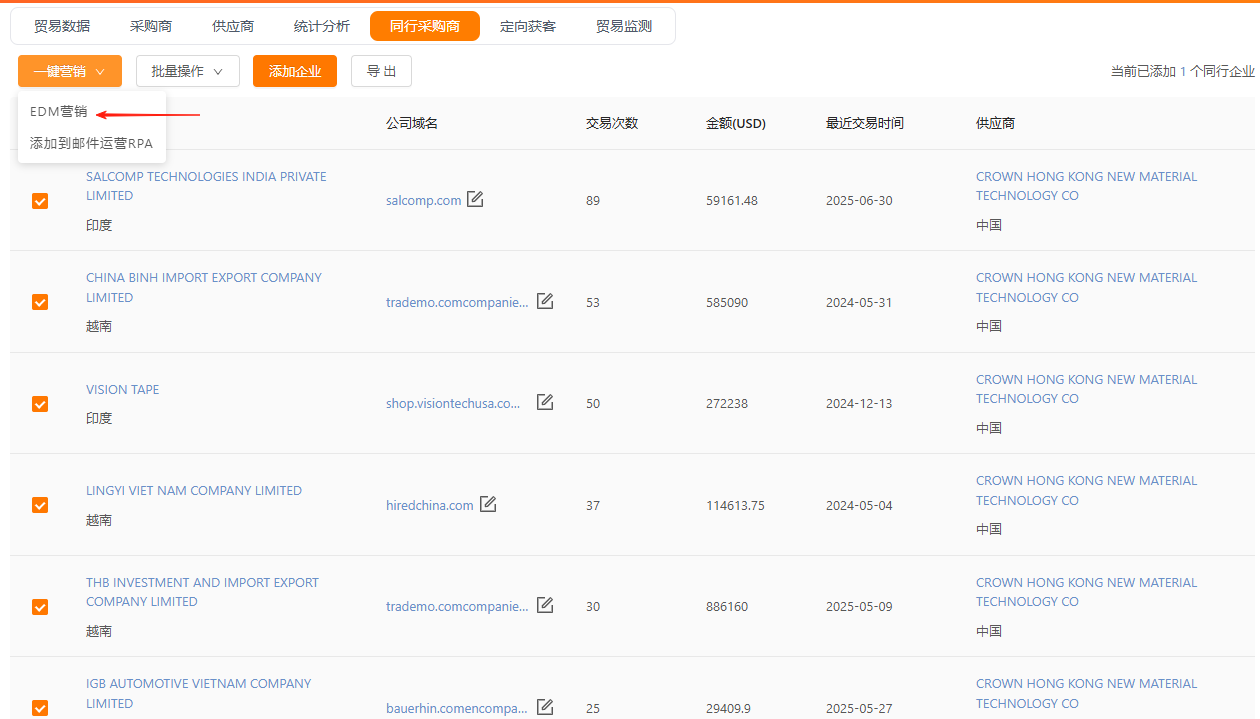Open the VISION TAPE company link
Image resolution: width=1260 pixels, height=719 pixels.
point(122,389)
